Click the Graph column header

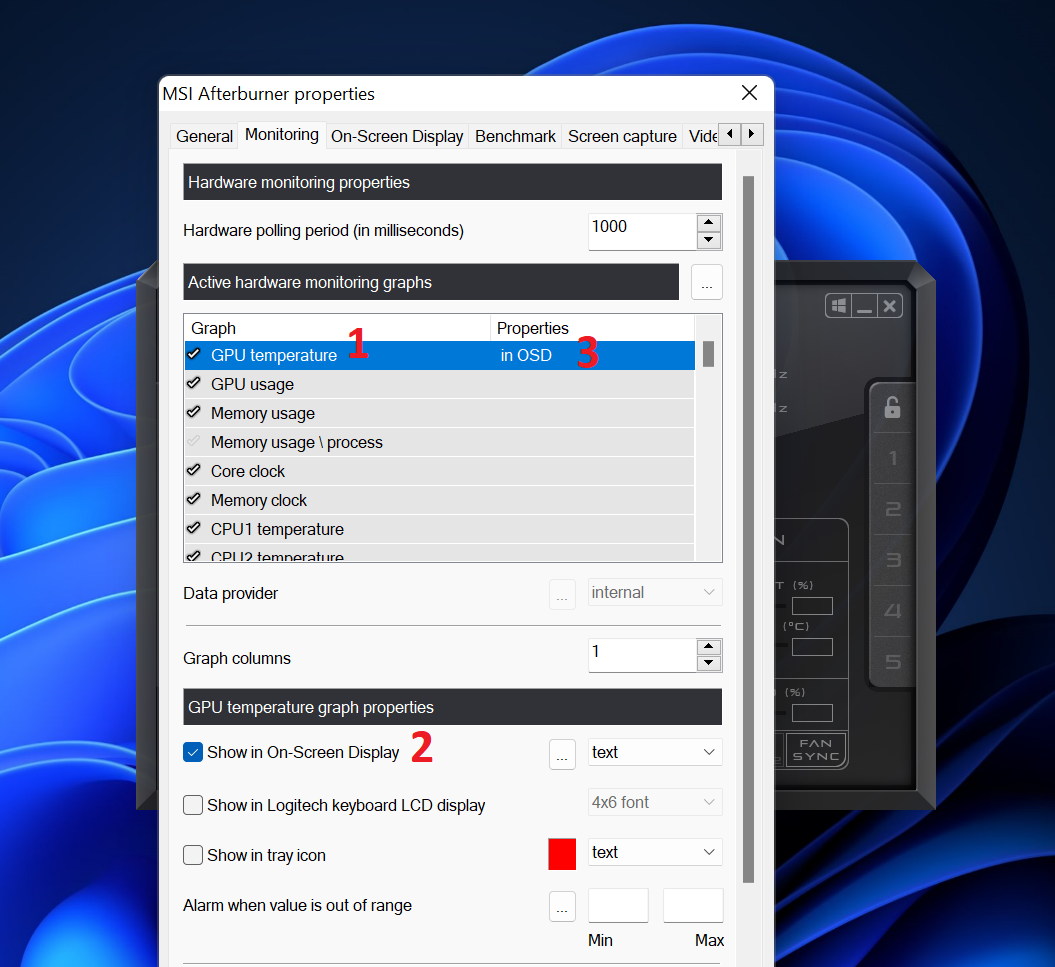(x=337, y=328)
